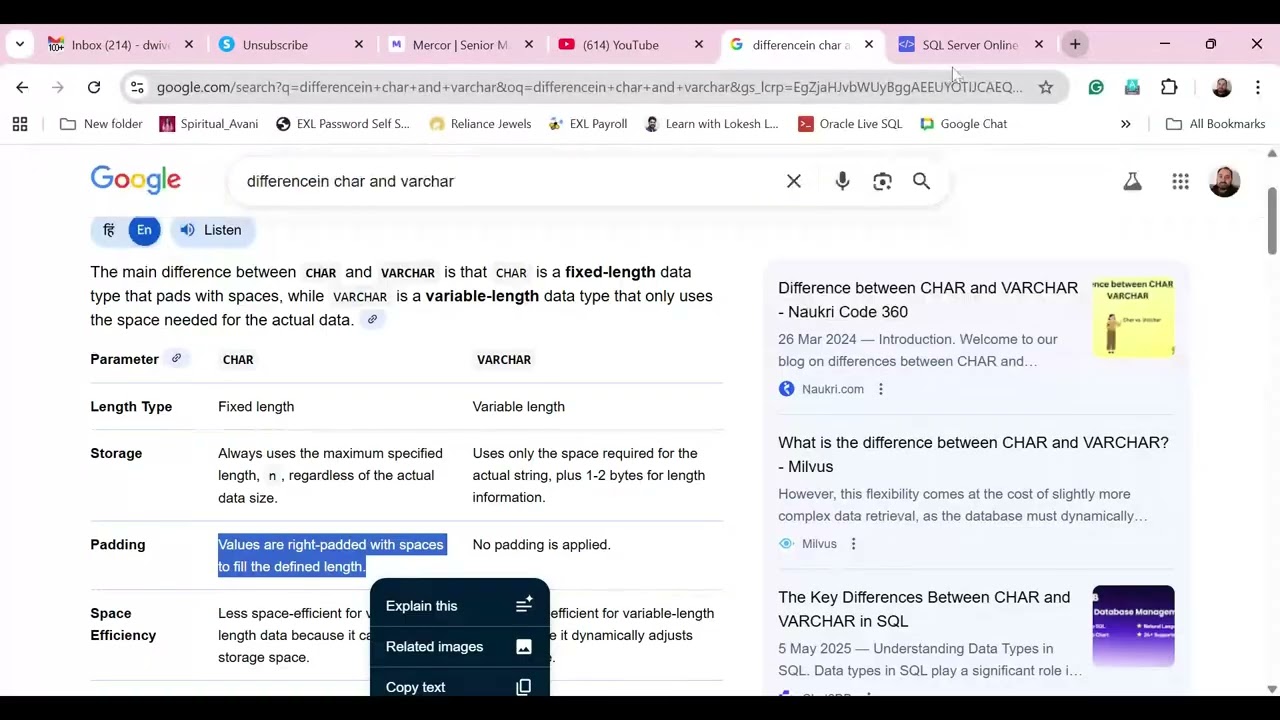The image size is (1280, 720).
Task: Close the Unsubscribe tab
Action: tap(359, 45)
